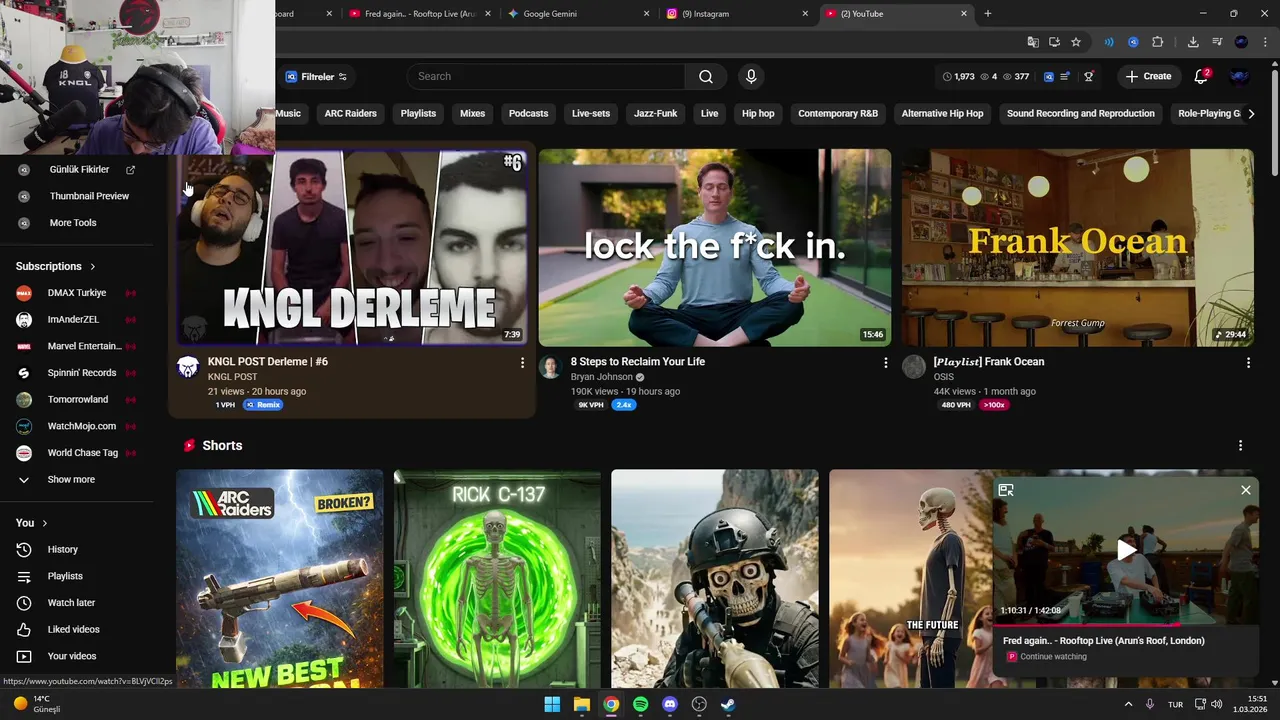Open the media control icon in Chrome toolbar
This screenshot has width=1280, height=720.
[x=1217, y=42]
